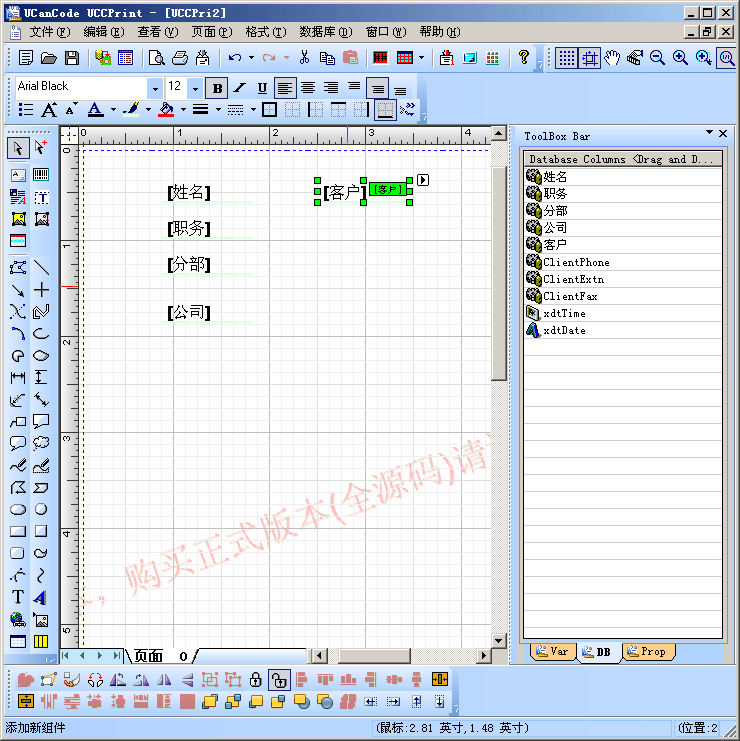Image resolution: width=740 pixels, height=741 pixels.
Task: Toggle Underline formatting button
Action: tap(262, 88)
